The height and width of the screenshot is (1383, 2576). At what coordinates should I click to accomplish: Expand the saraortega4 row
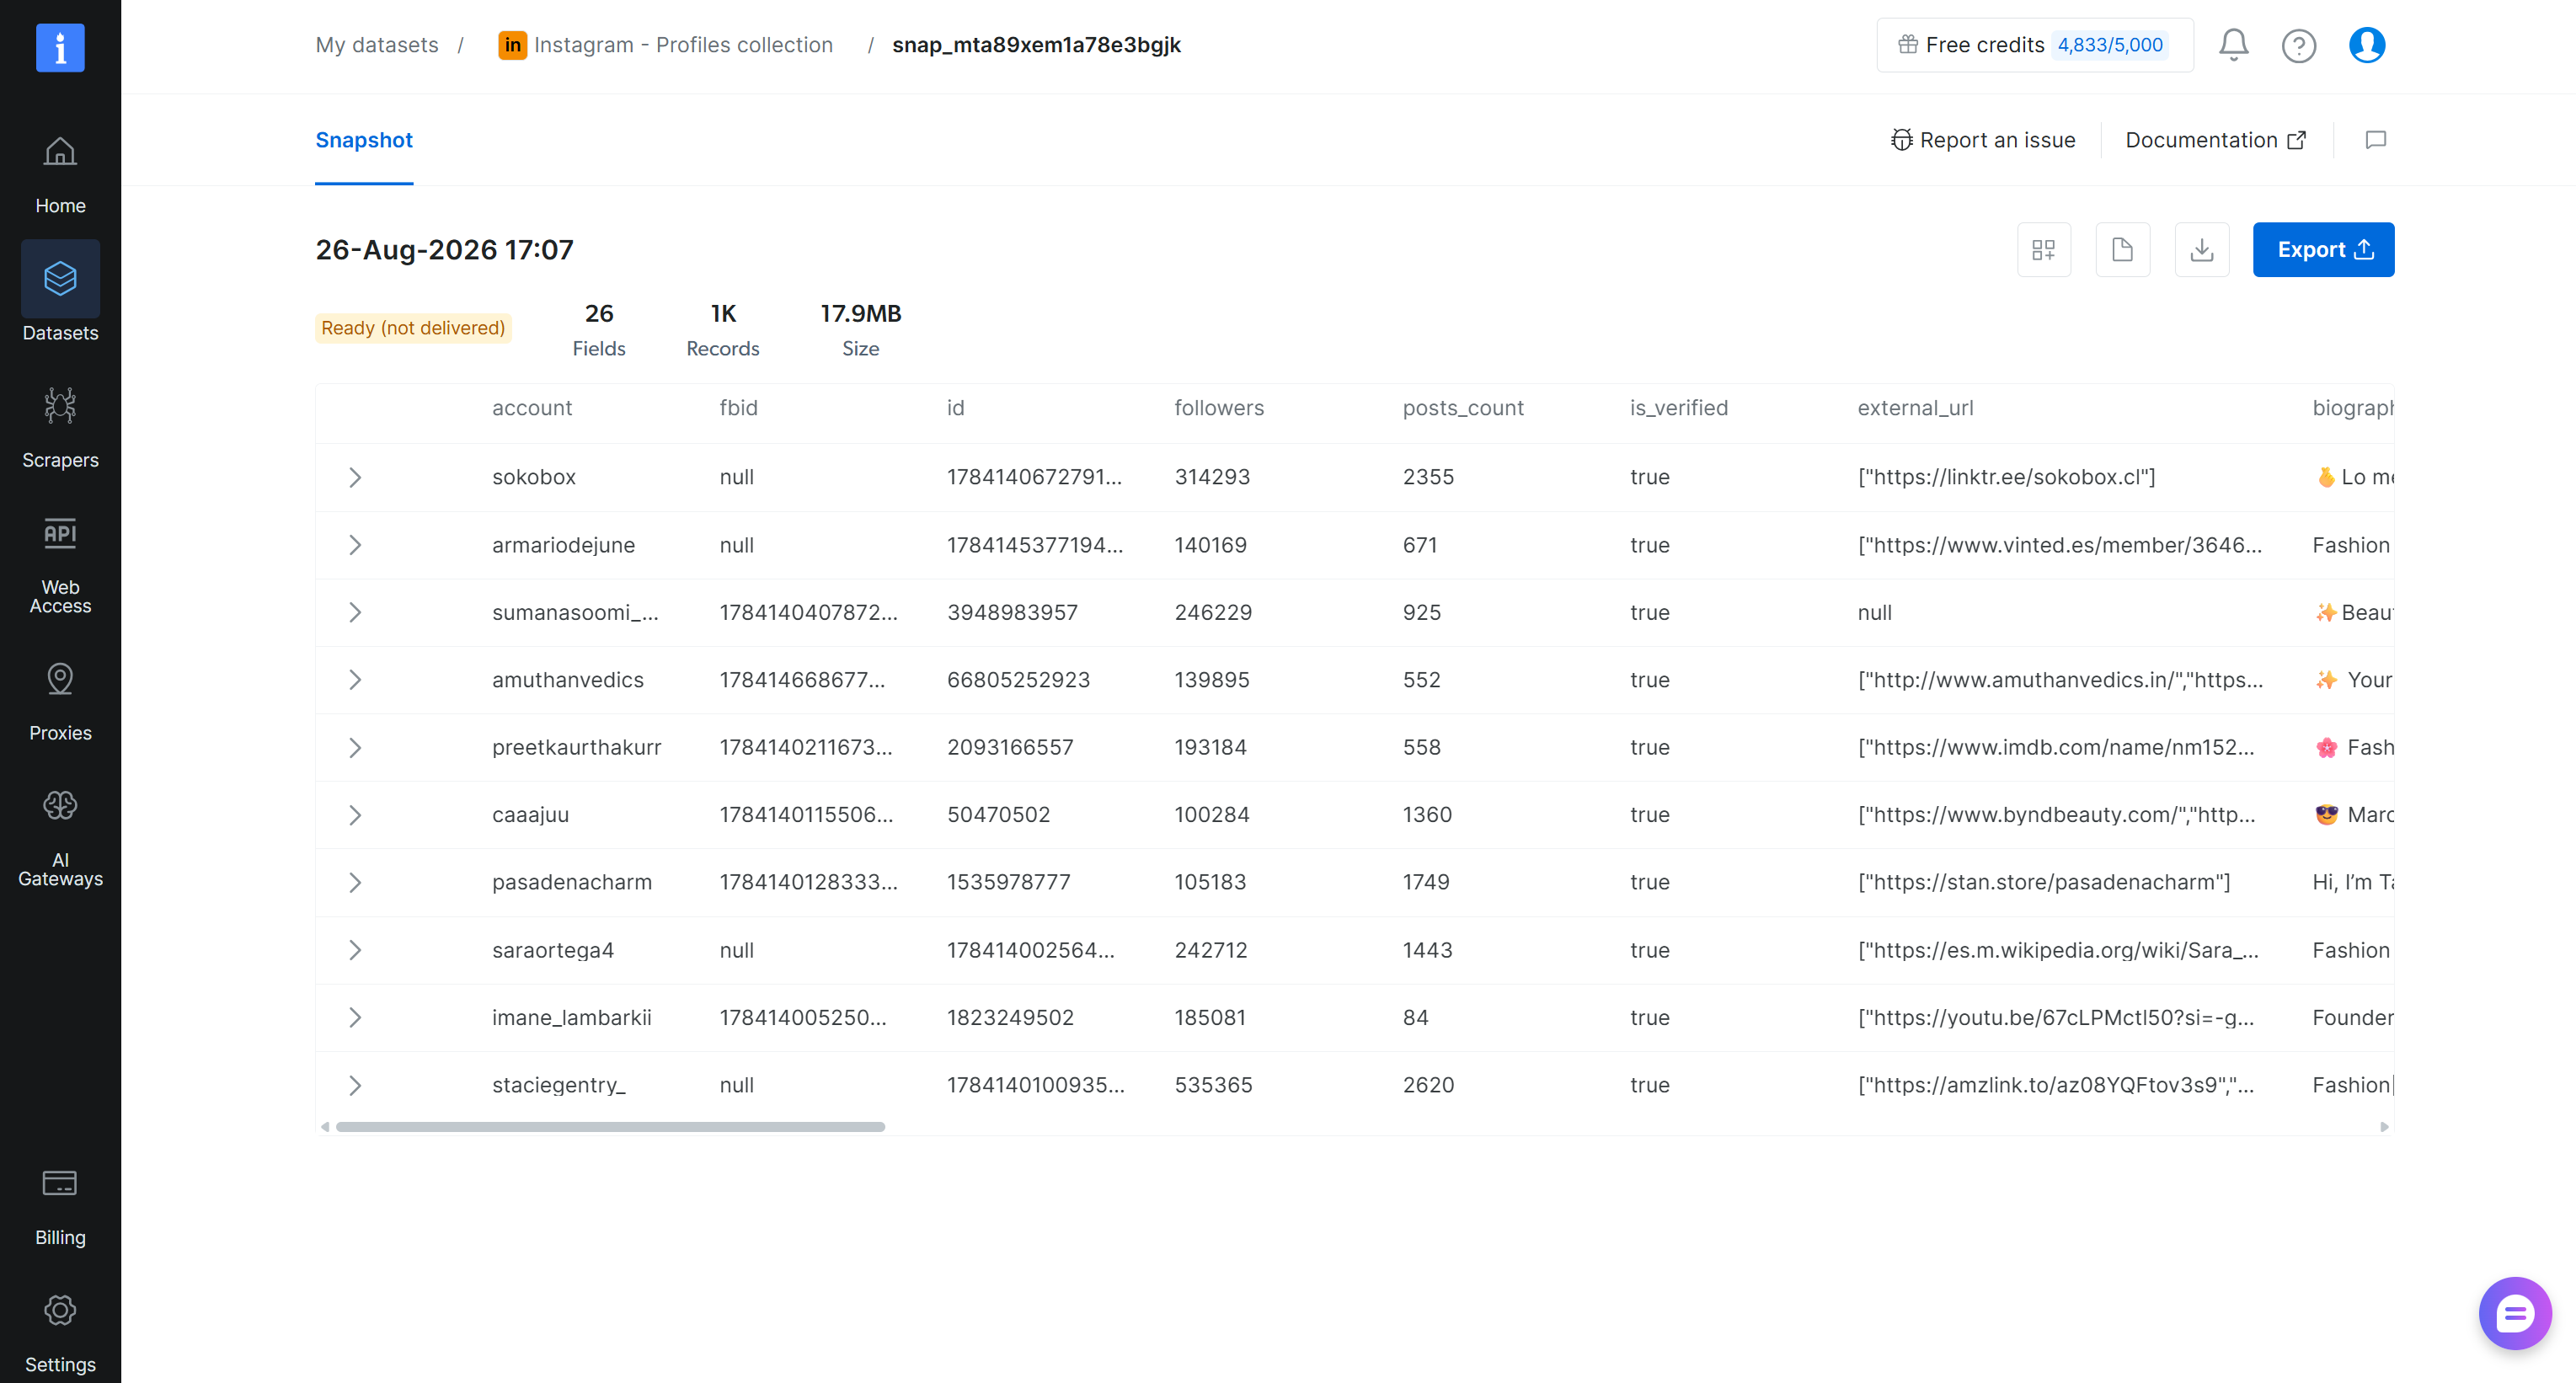[x=354, y=950]
